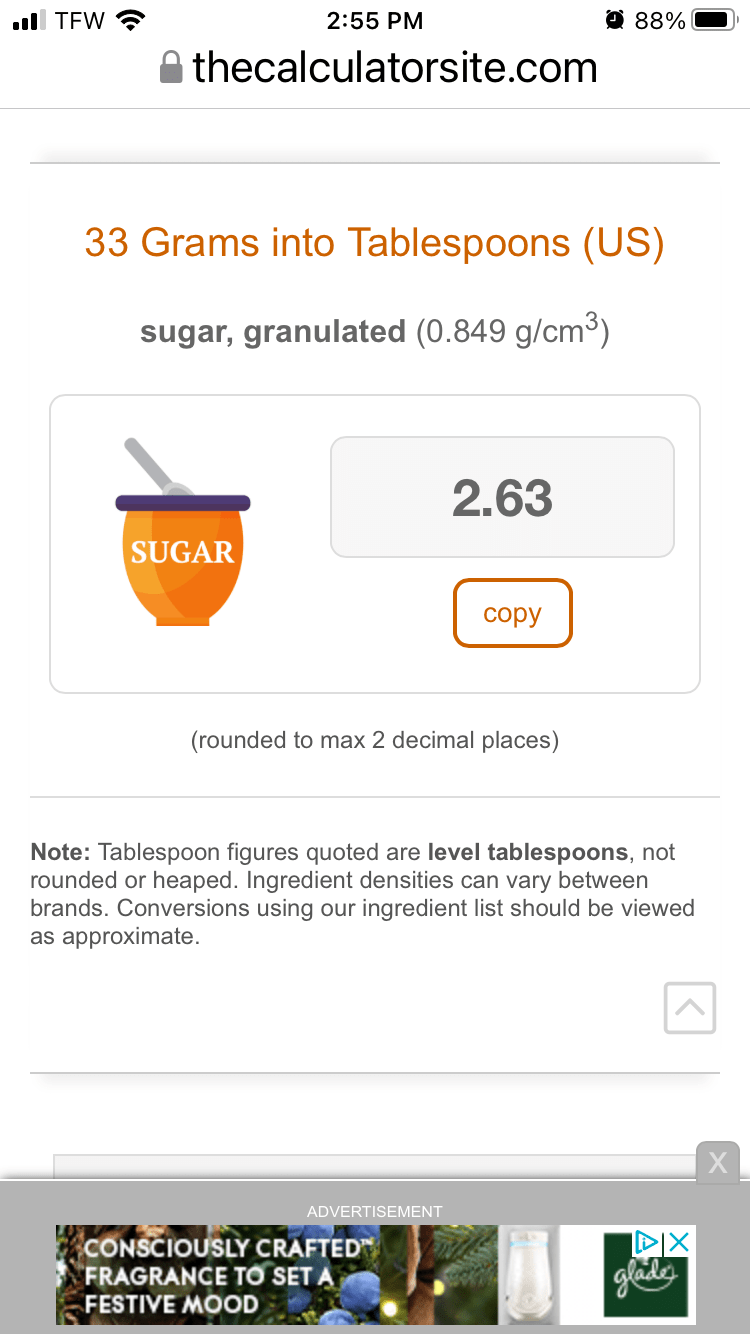Tap thecalculatorsite.com address bar

[x=378, y=68]
